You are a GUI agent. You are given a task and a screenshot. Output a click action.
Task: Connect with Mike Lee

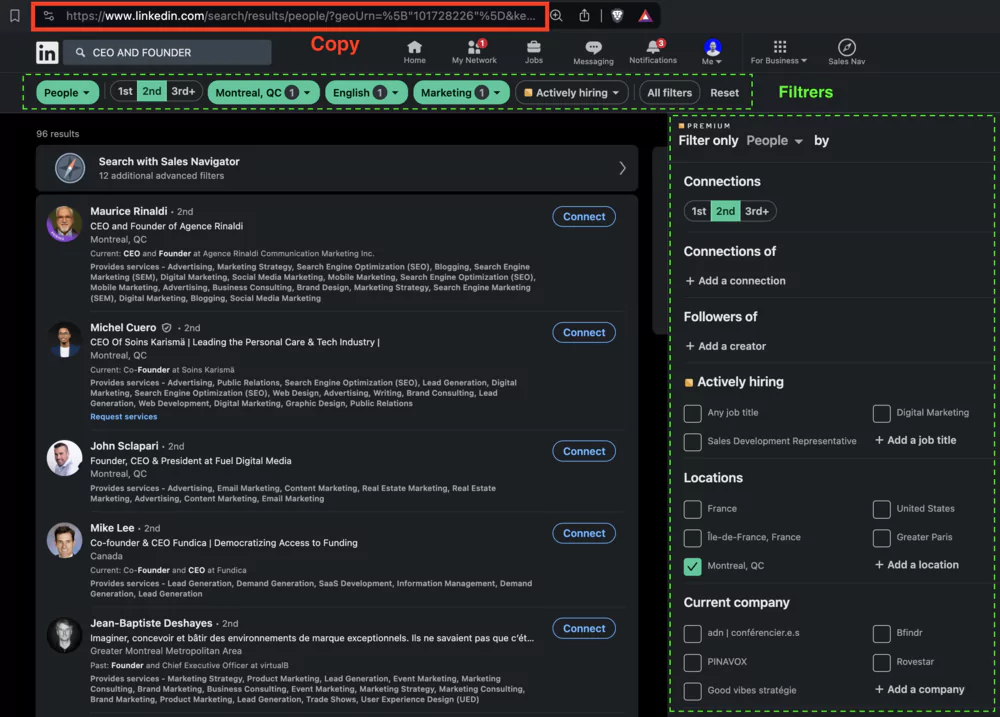tap(584, 533)
